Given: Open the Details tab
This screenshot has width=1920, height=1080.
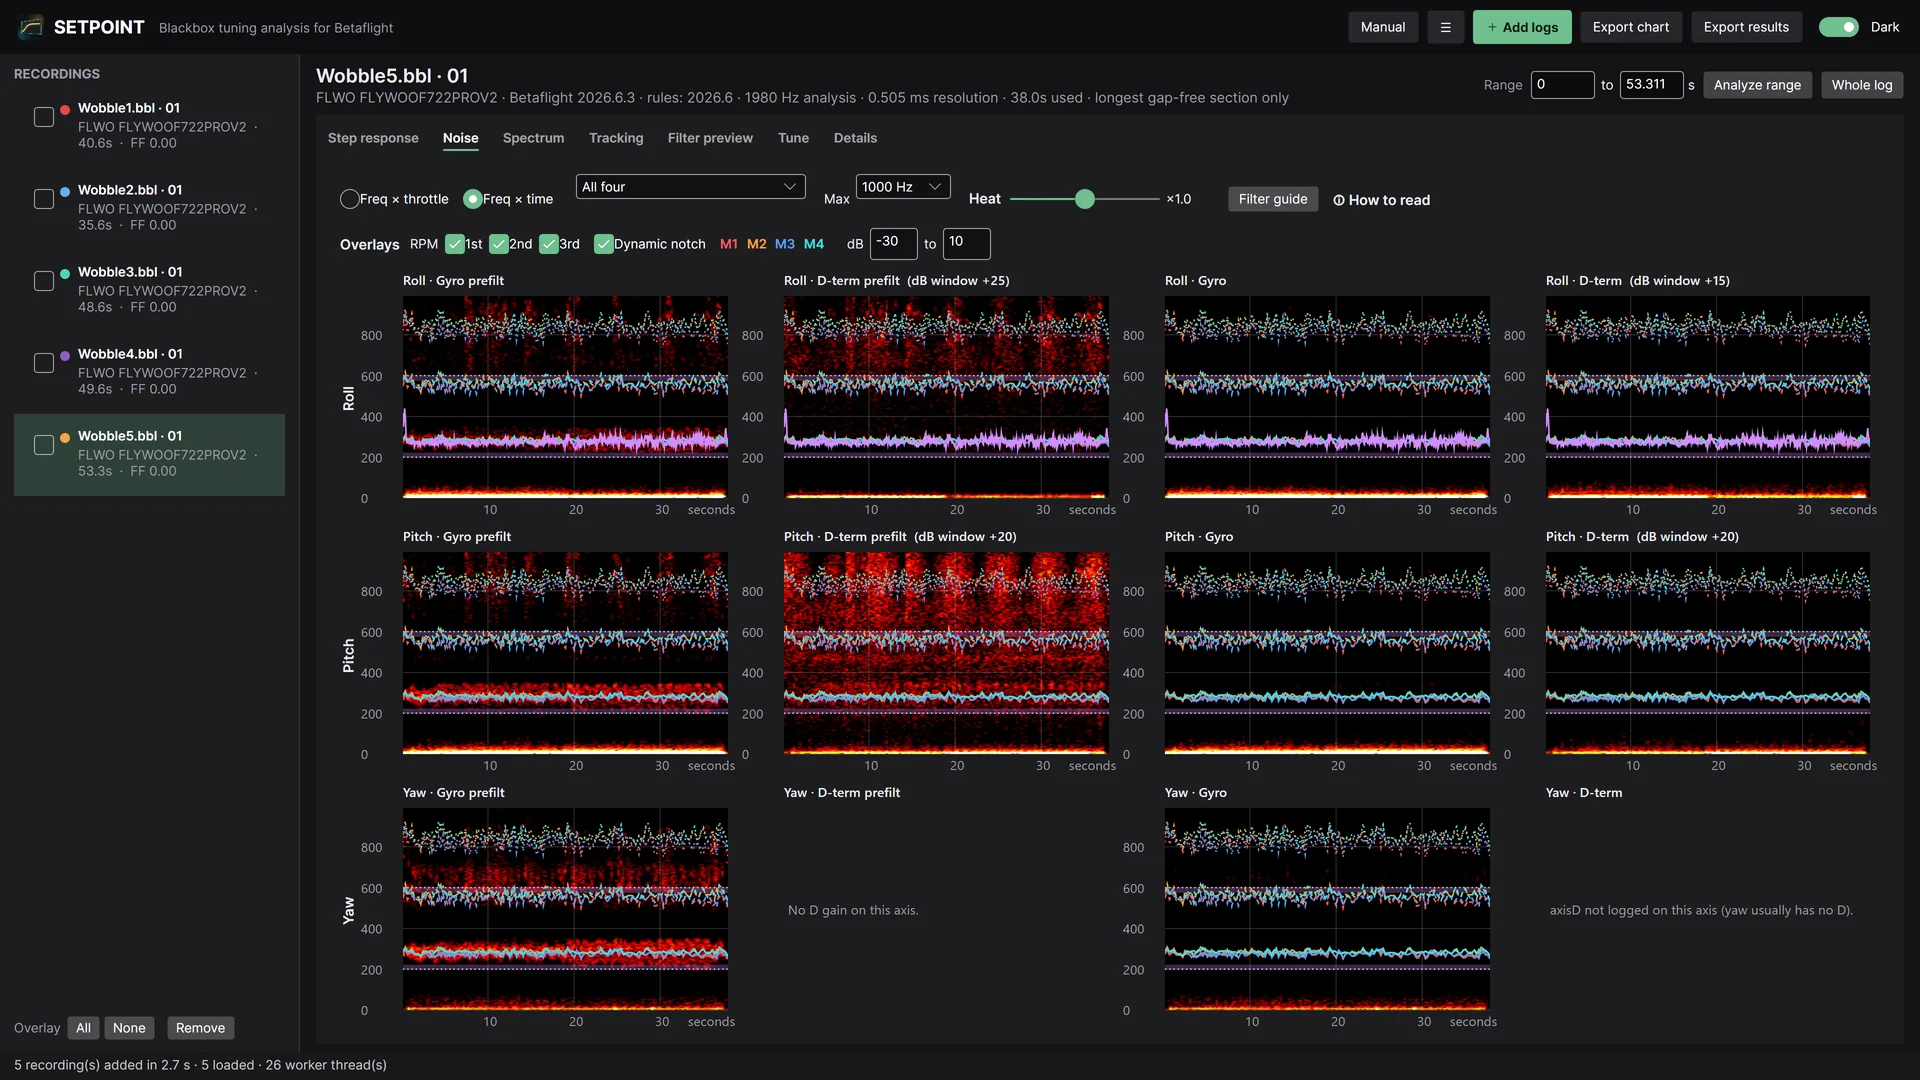Looking at the screenshot, I should pyautogui.click(x=855, y=138).
